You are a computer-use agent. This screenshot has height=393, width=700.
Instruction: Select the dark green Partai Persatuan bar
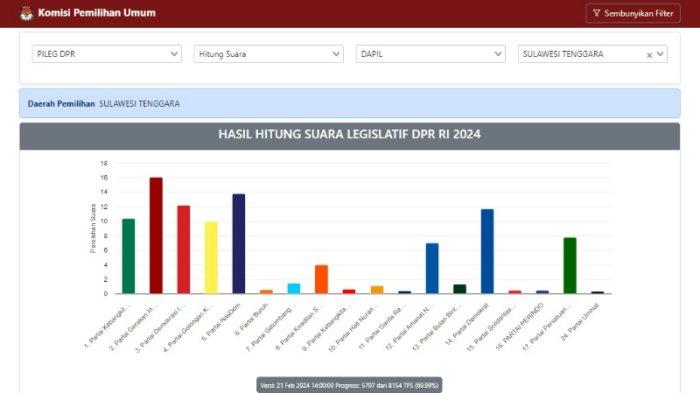pos(570,266)
